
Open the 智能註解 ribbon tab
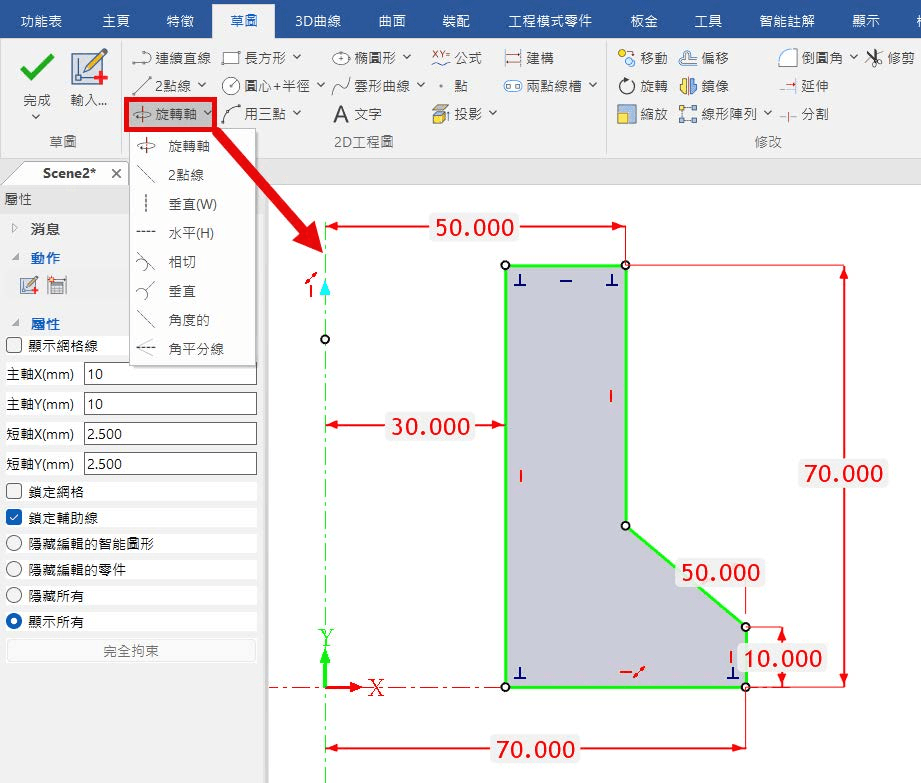click(786, 21)
